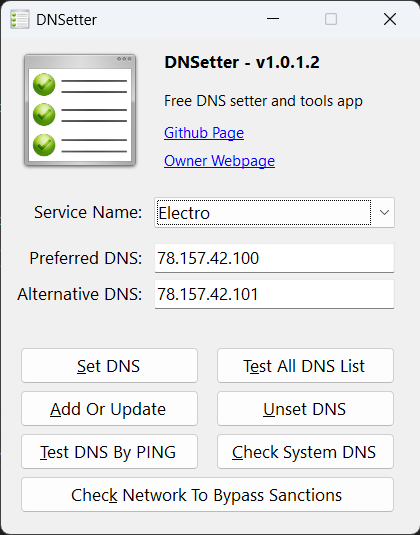Click Check Network To Bypass Sanctions
Screen dimensions: 420x535
click(x=207, y=495)
